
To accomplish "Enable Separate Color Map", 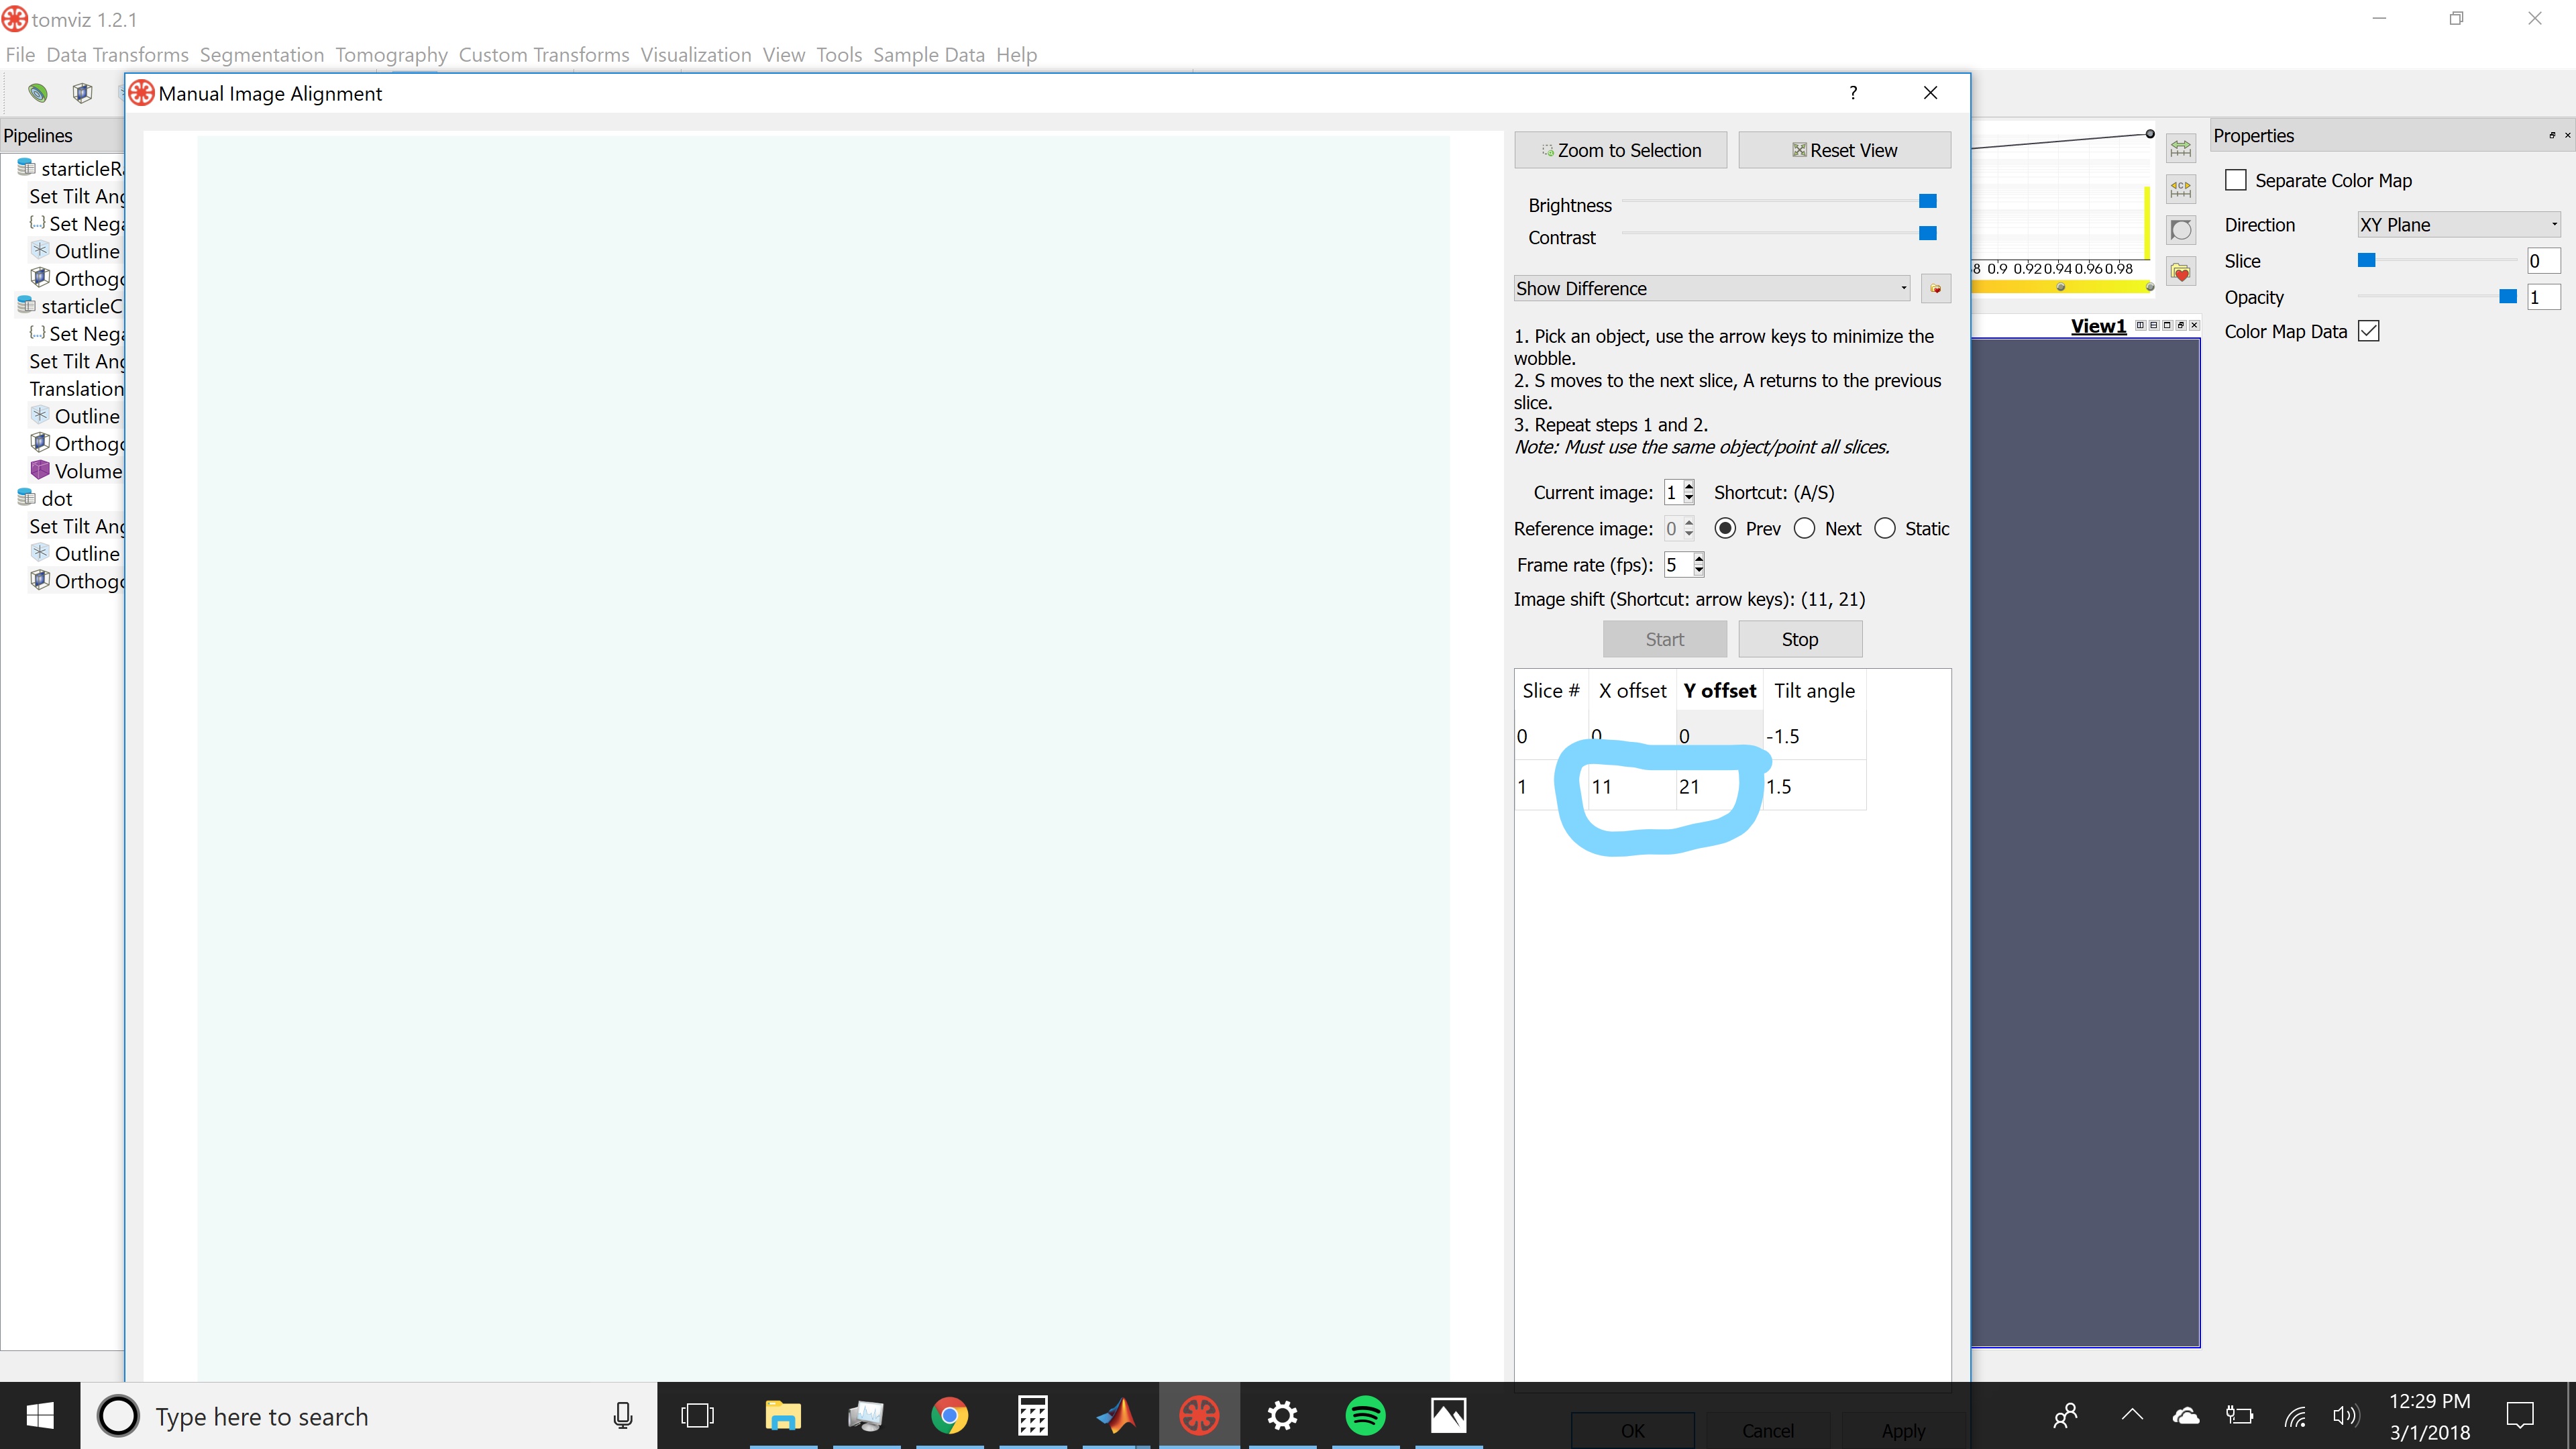I will point(2237,180).
